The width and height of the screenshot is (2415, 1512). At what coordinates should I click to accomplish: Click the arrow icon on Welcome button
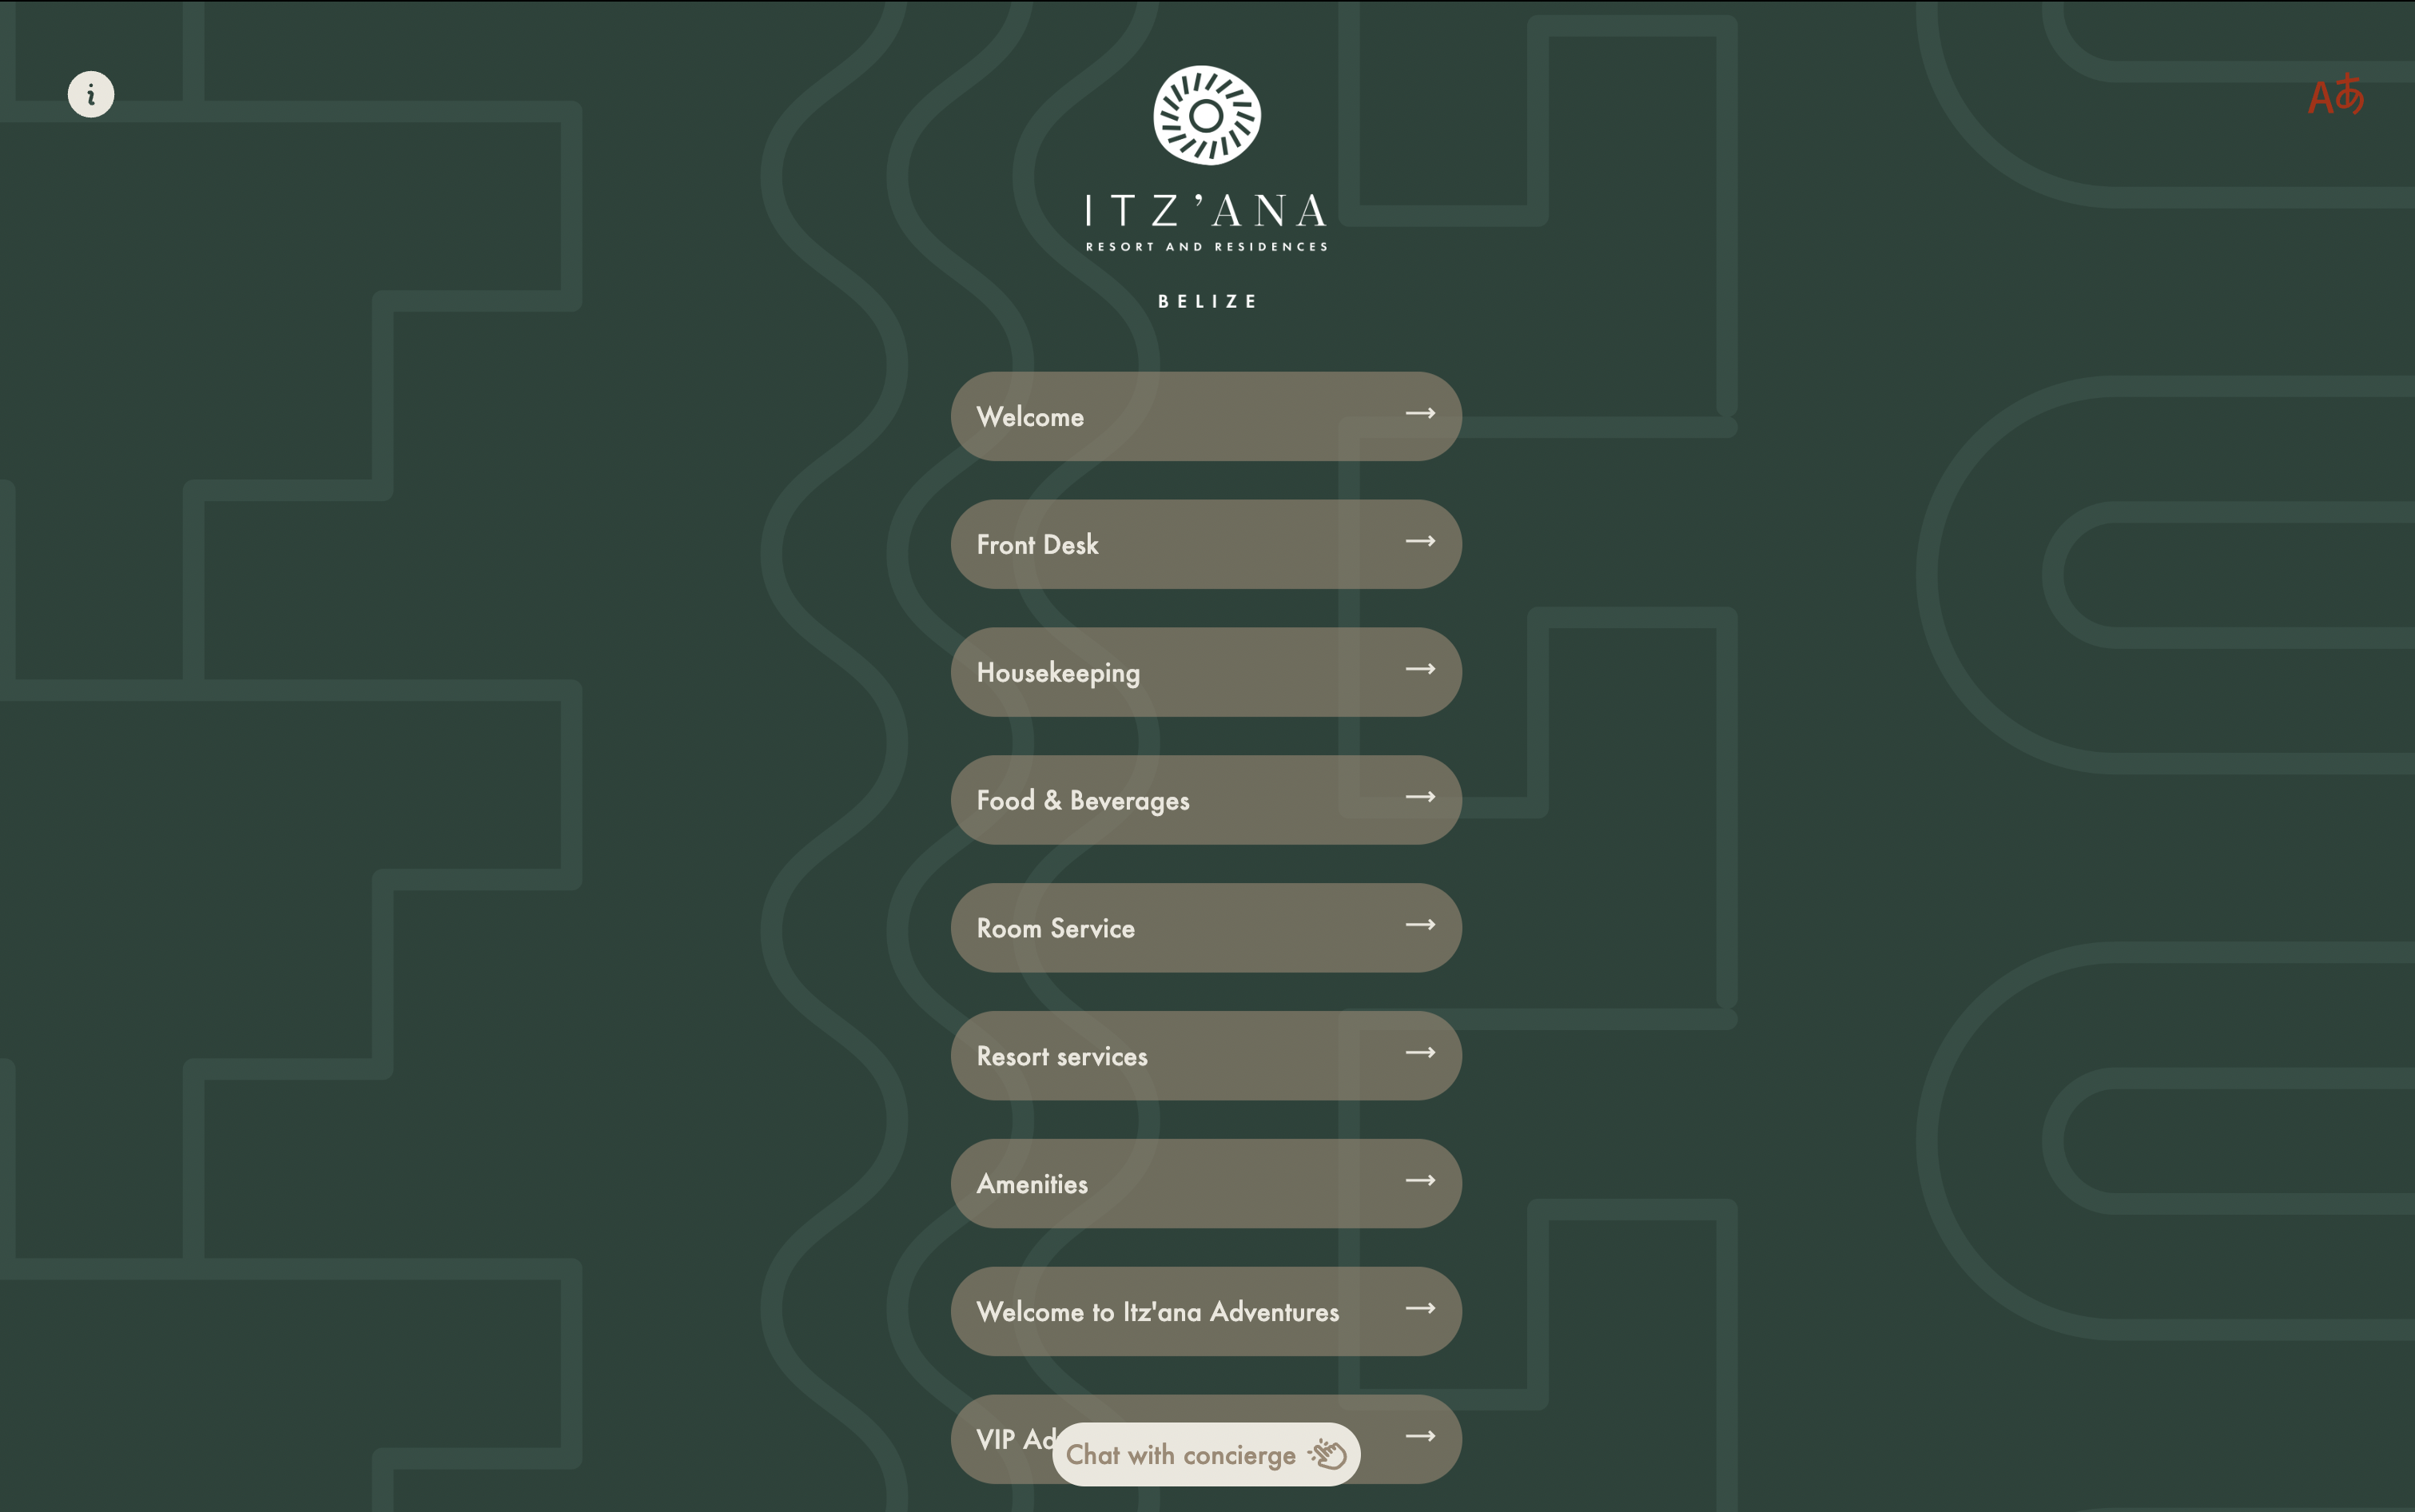tap(1421, 413)
